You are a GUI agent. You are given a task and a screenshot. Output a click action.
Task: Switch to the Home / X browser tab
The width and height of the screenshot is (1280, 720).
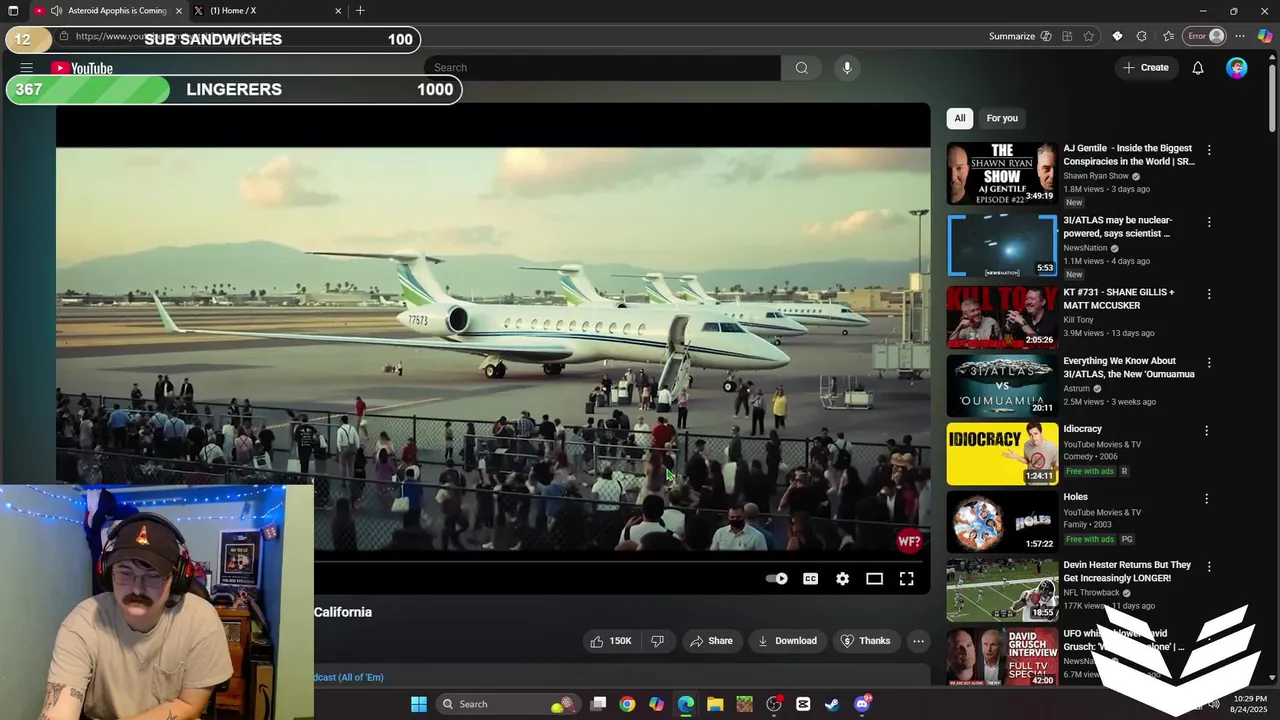click(270, 11)
